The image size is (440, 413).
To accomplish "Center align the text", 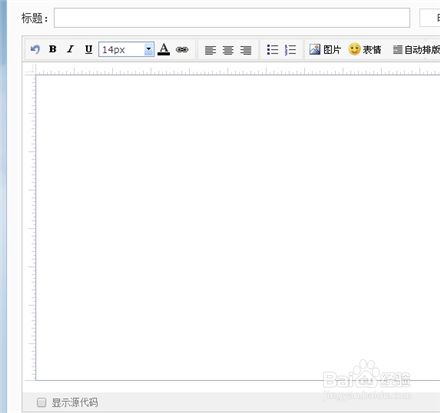I will 228,50.
